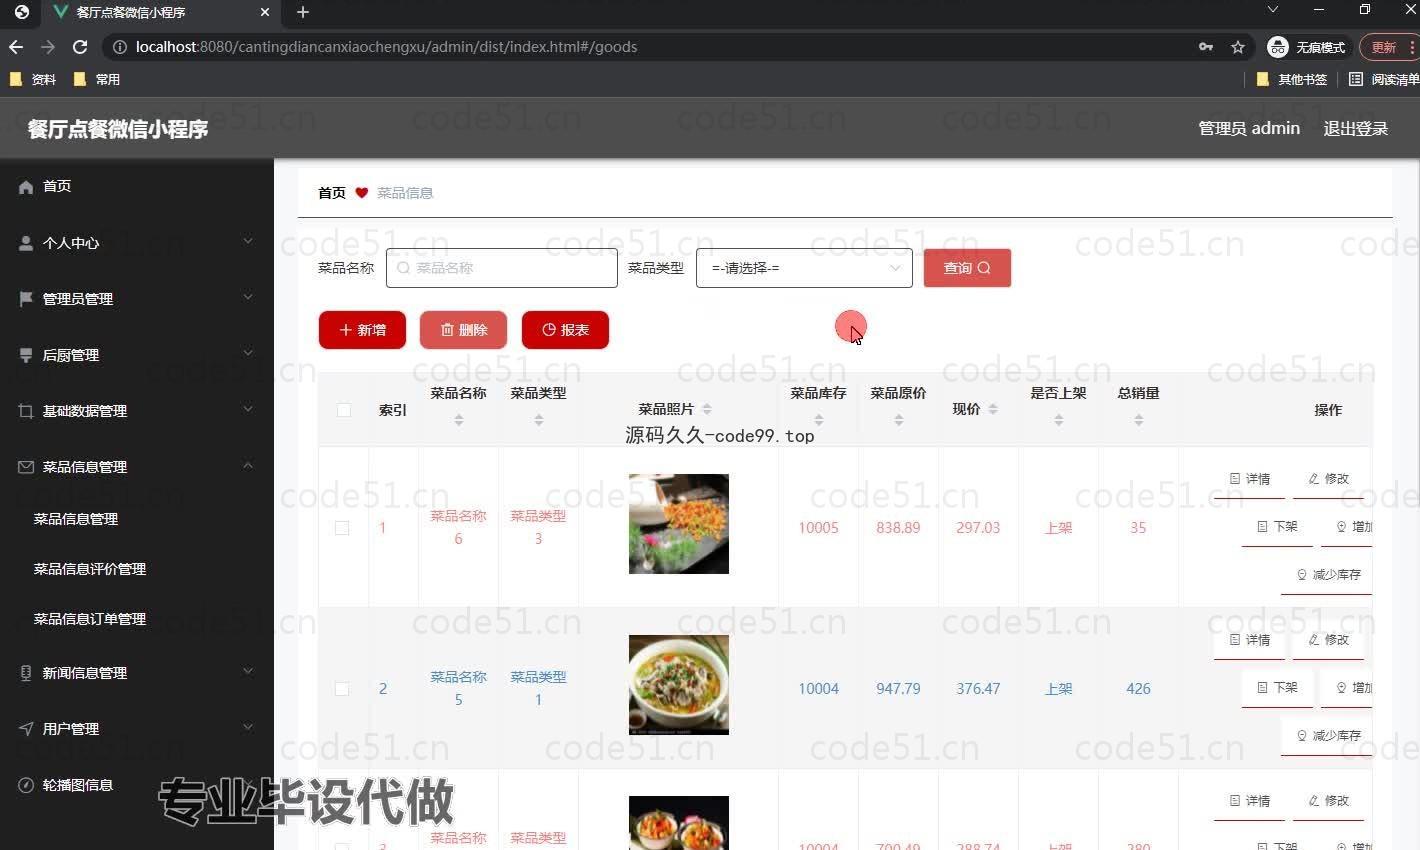Click the icon beside 后厨管理
The image size is (1420, 850).
point(26,355)
